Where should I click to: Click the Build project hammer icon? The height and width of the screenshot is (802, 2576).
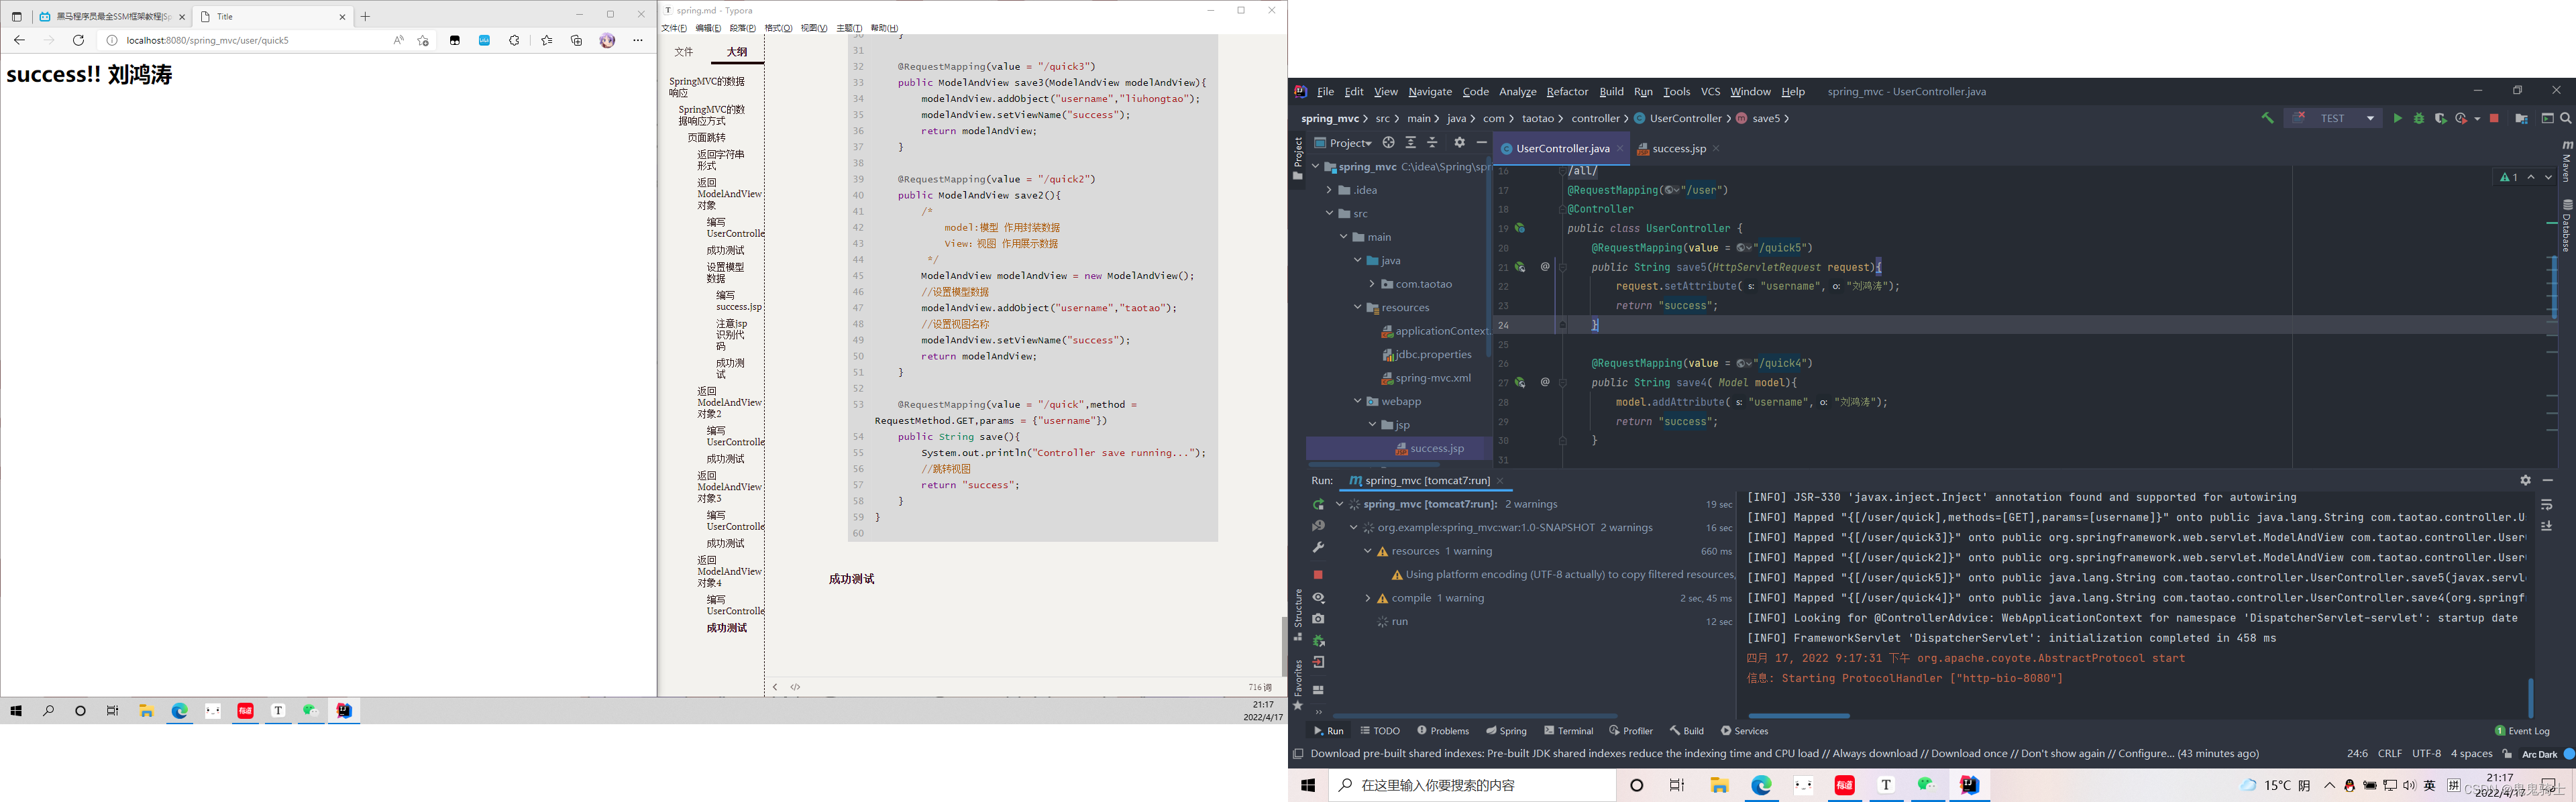click(2267, 119)
